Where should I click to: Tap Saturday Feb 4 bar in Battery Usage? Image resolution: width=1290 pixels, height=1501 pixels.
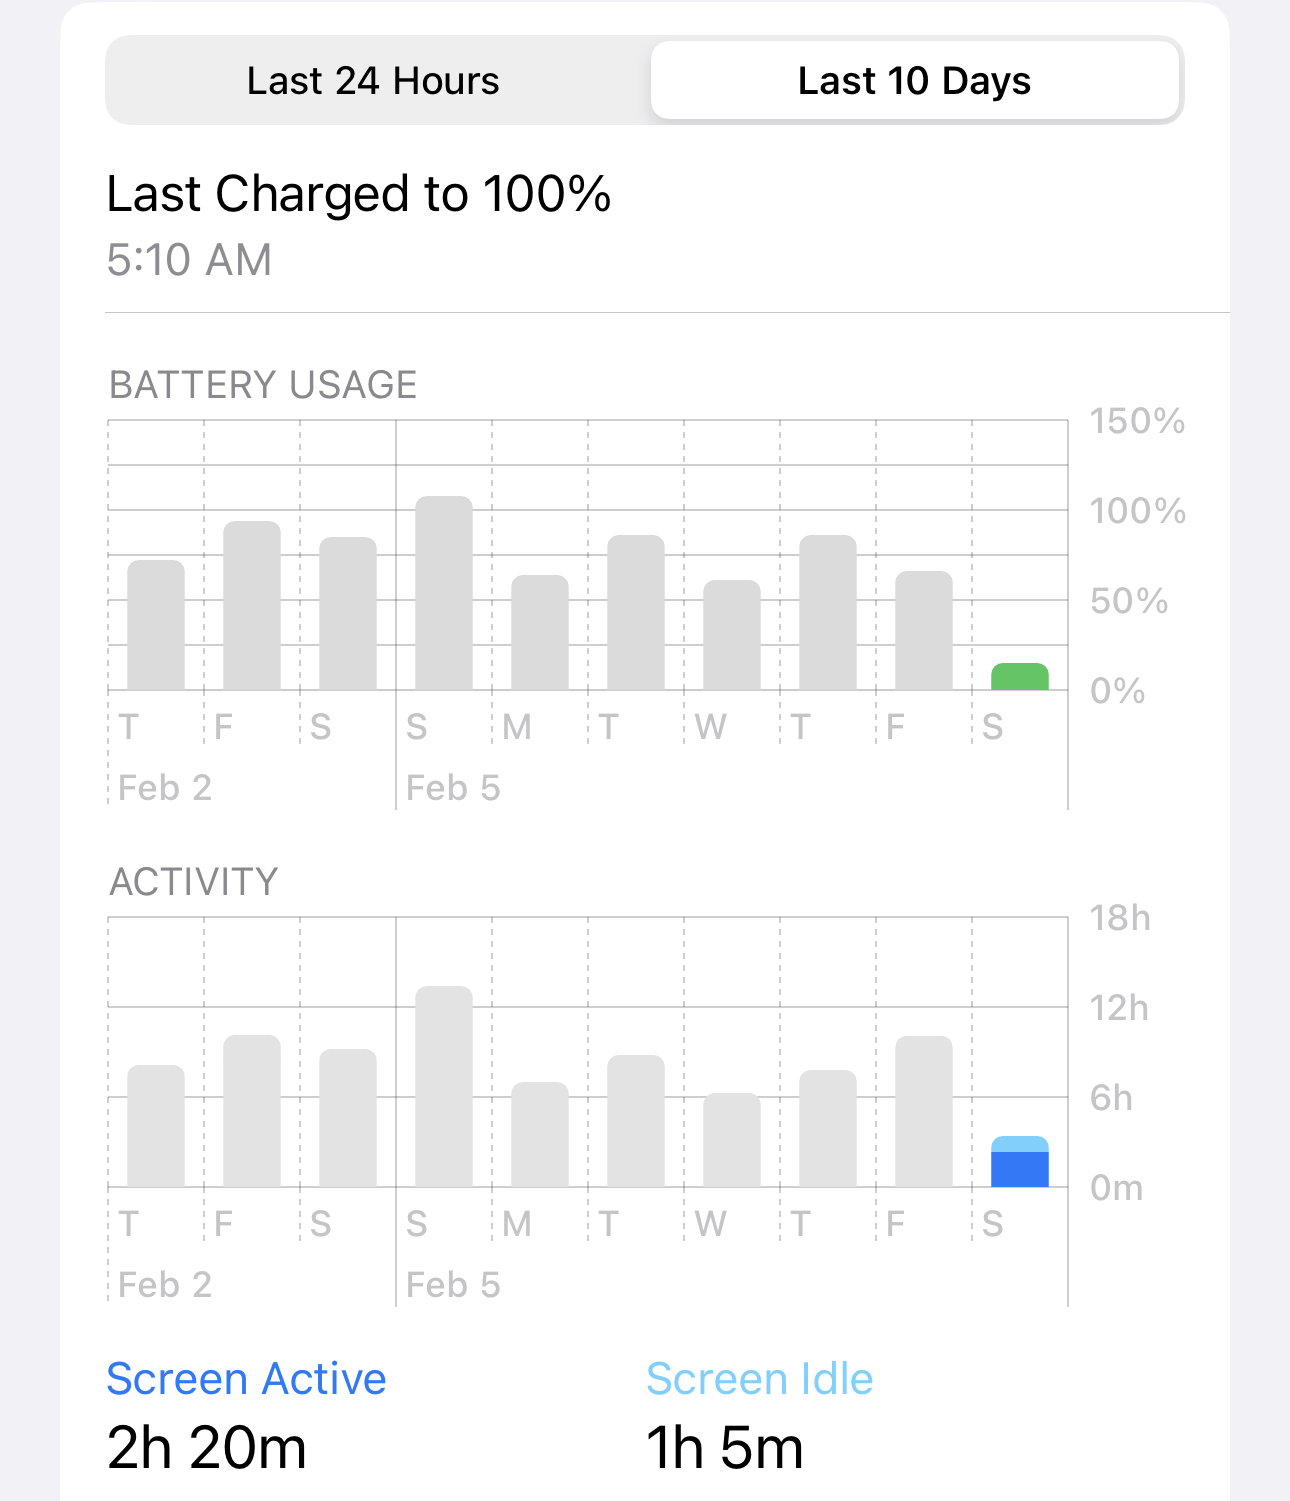point(348,613)
